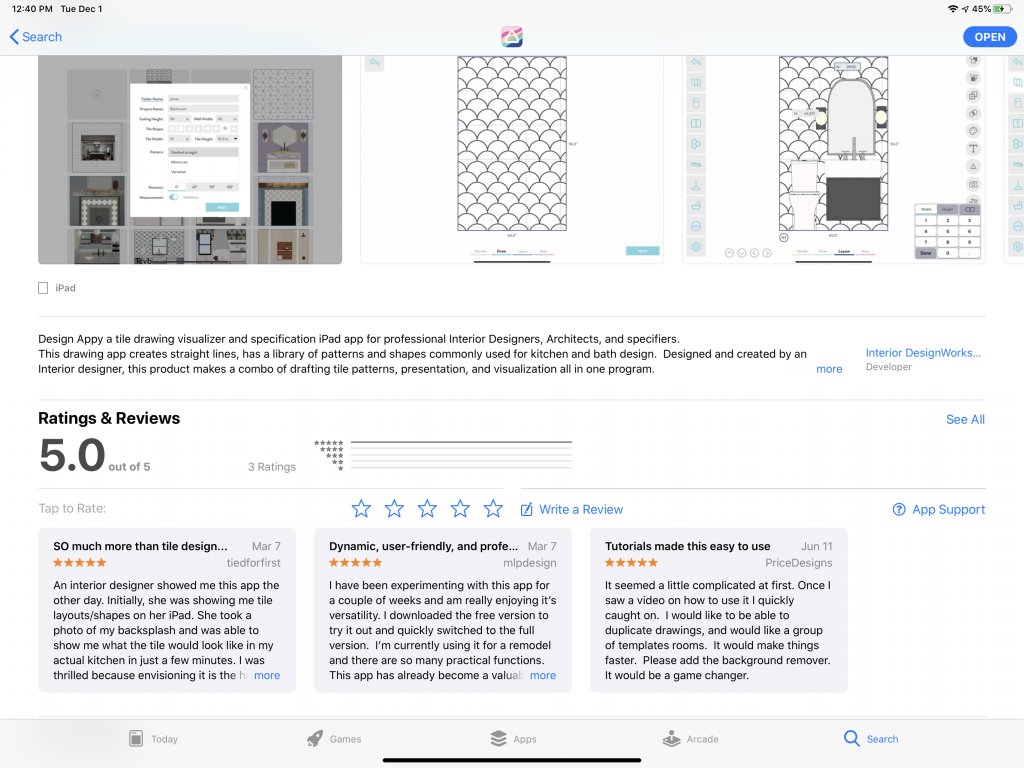The width and height of the screenshot is (1024, 768).
Task: Tap reviewer name mlpdesign
Action: tap(530, 563)
